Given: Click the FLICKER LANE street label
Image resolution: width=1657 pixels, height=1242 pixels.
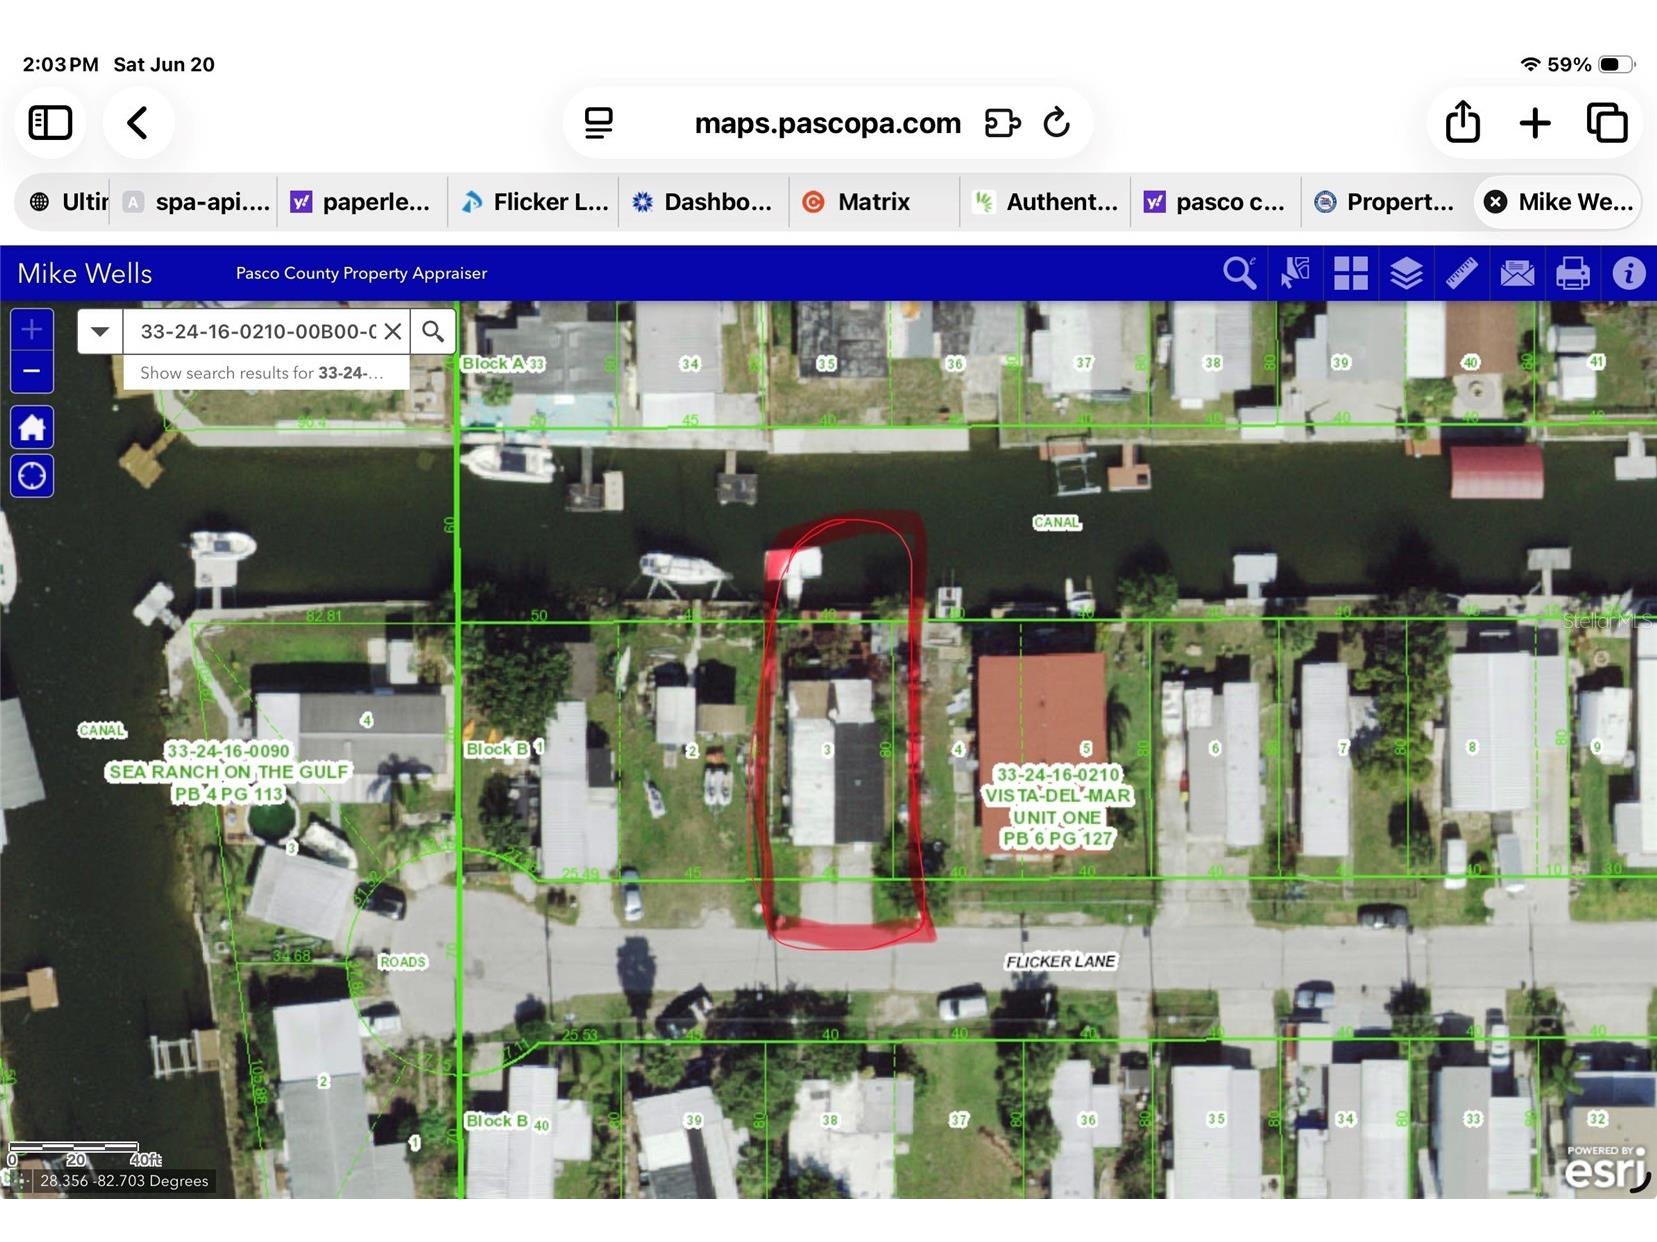Looking at the screenshot, I should coord(1060,961).
